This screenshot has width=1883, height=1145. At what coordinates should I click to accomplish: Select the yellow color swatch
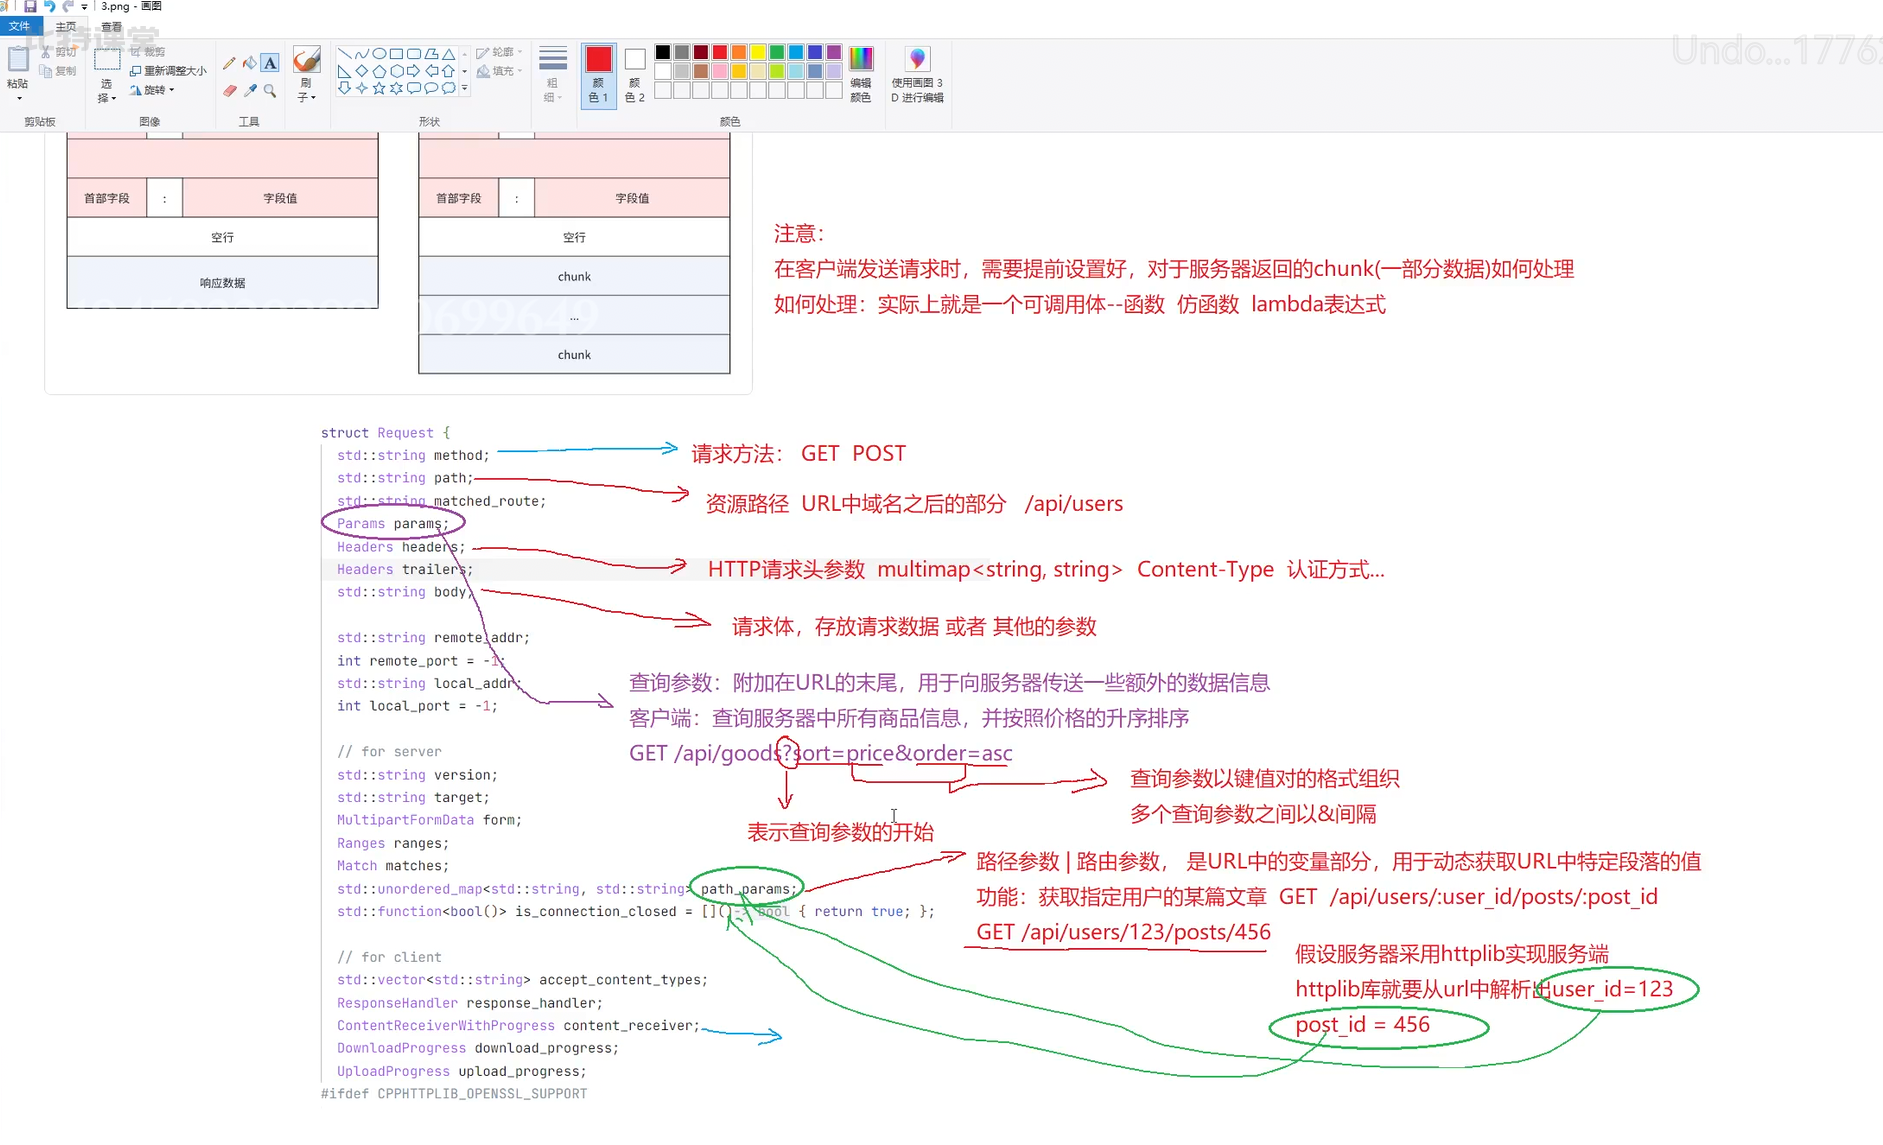click(x=758, y=51)
